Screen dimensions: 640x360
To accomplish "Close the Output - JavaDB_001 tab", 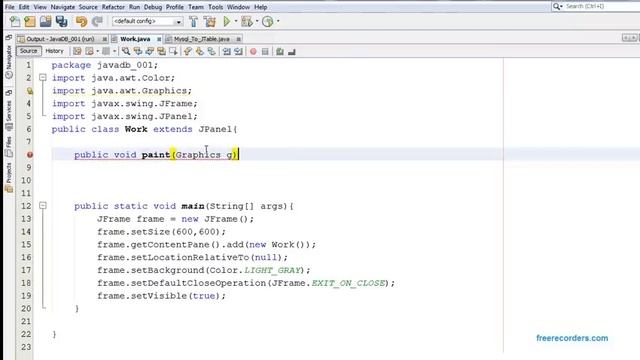I will click(104, 39).
